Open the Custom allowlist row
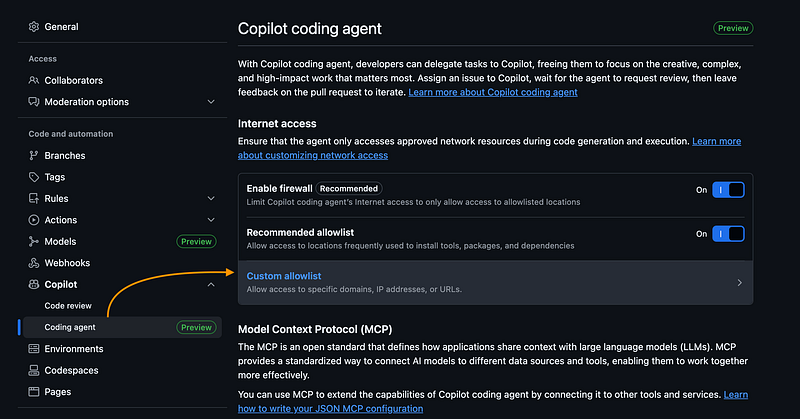This screenshot has height=419, width=800. coord(495,283)
